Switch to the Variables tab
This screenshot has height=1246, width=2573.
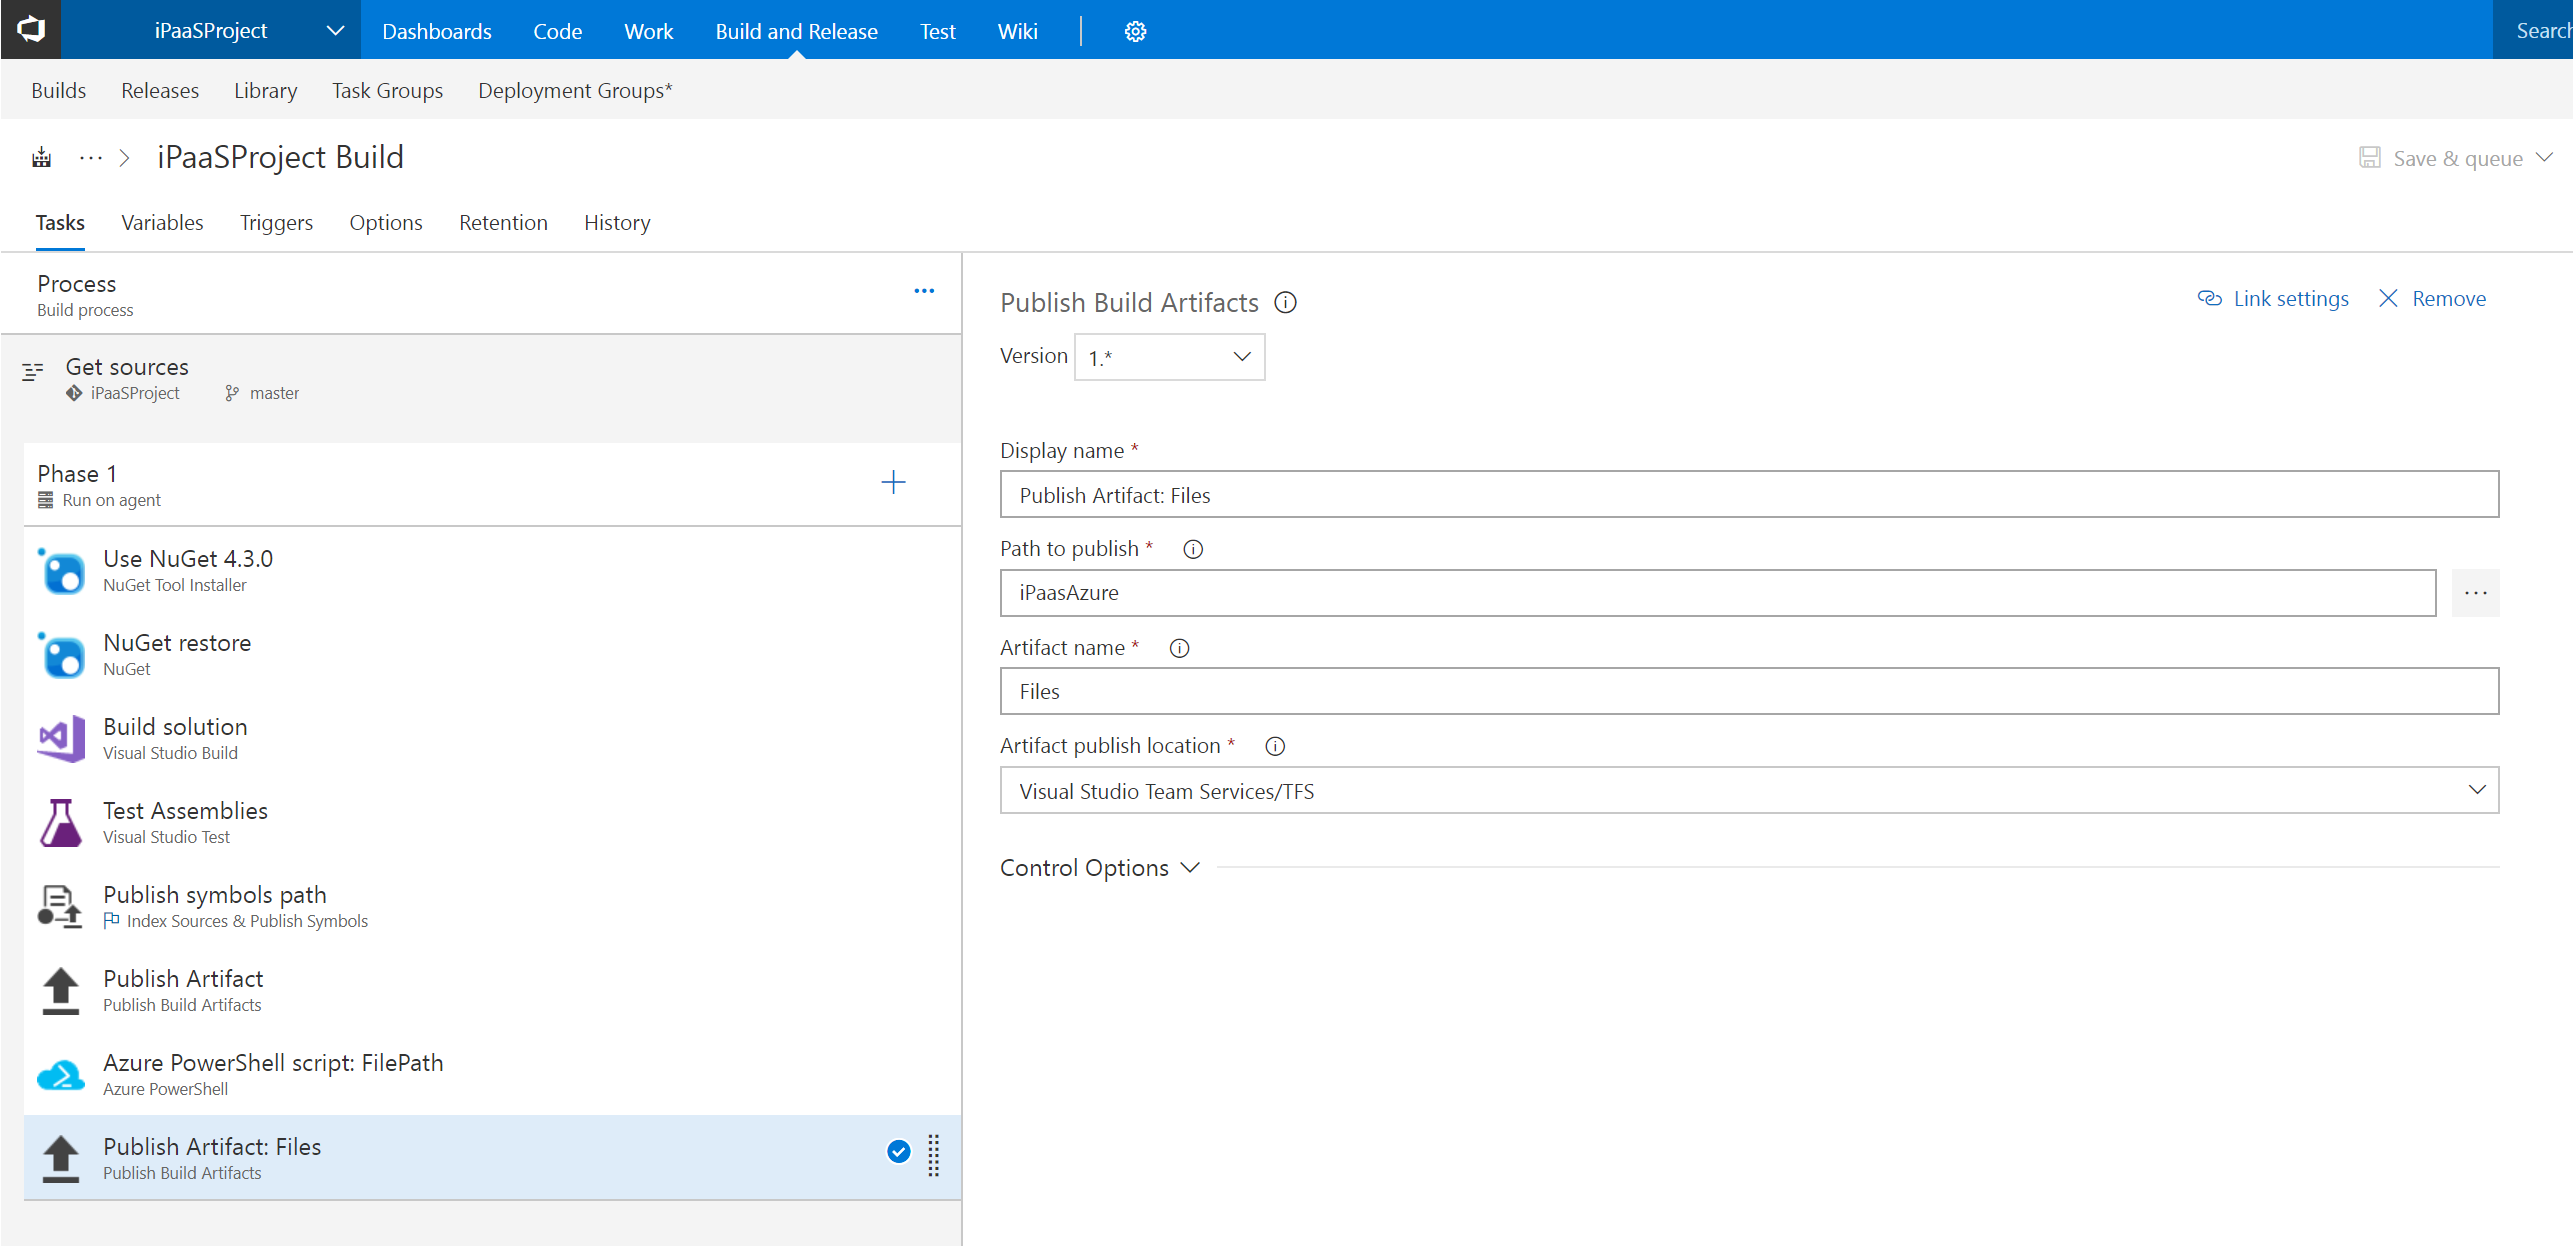point(162,223)
